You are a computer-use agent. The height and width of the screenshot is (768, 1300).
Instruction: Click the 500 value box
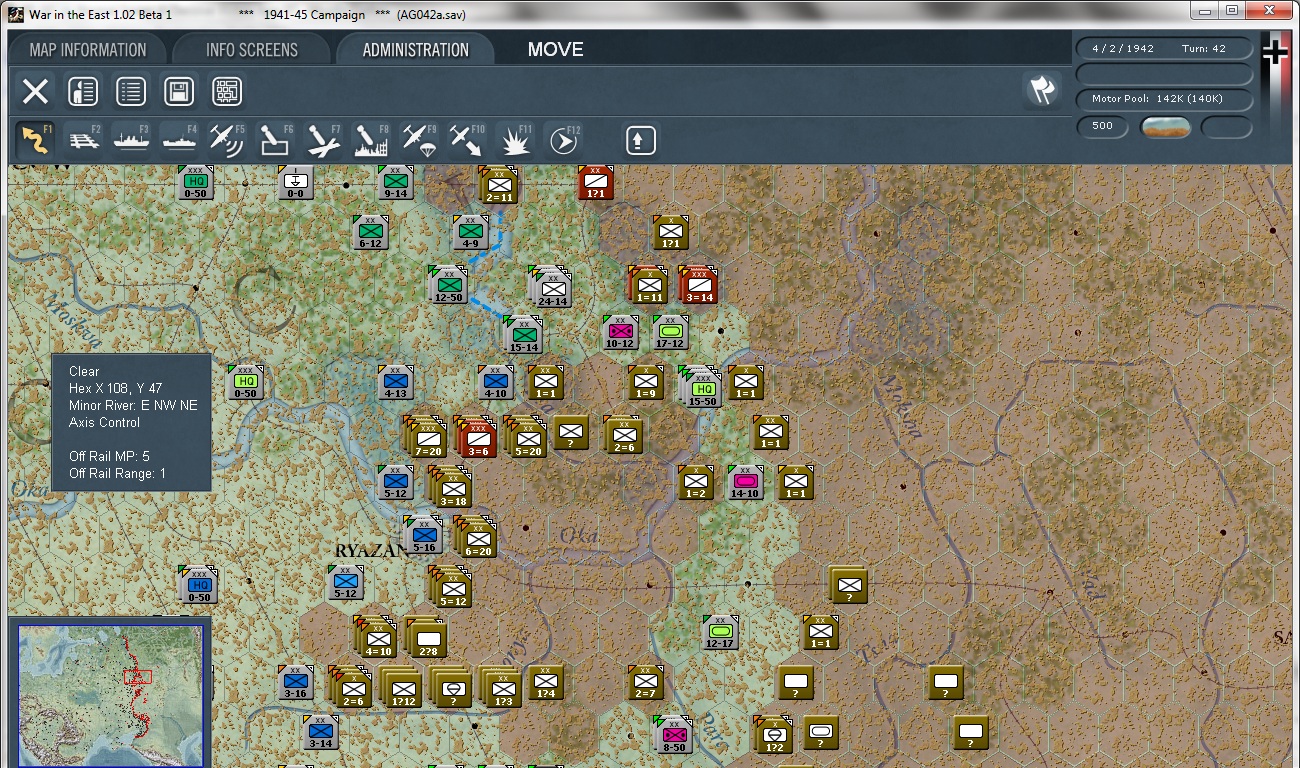click(x=1103, y=126)
